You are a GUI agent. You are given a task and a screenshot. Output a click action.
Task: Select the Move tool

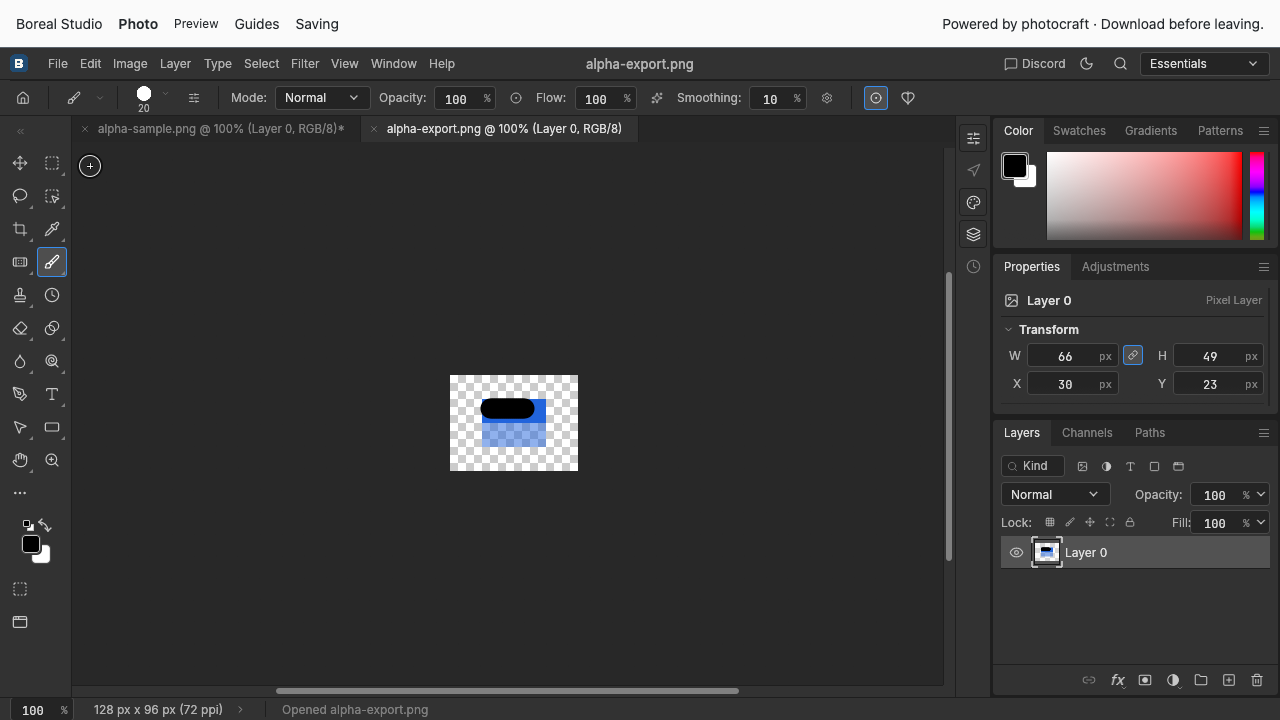pos(20,163)
